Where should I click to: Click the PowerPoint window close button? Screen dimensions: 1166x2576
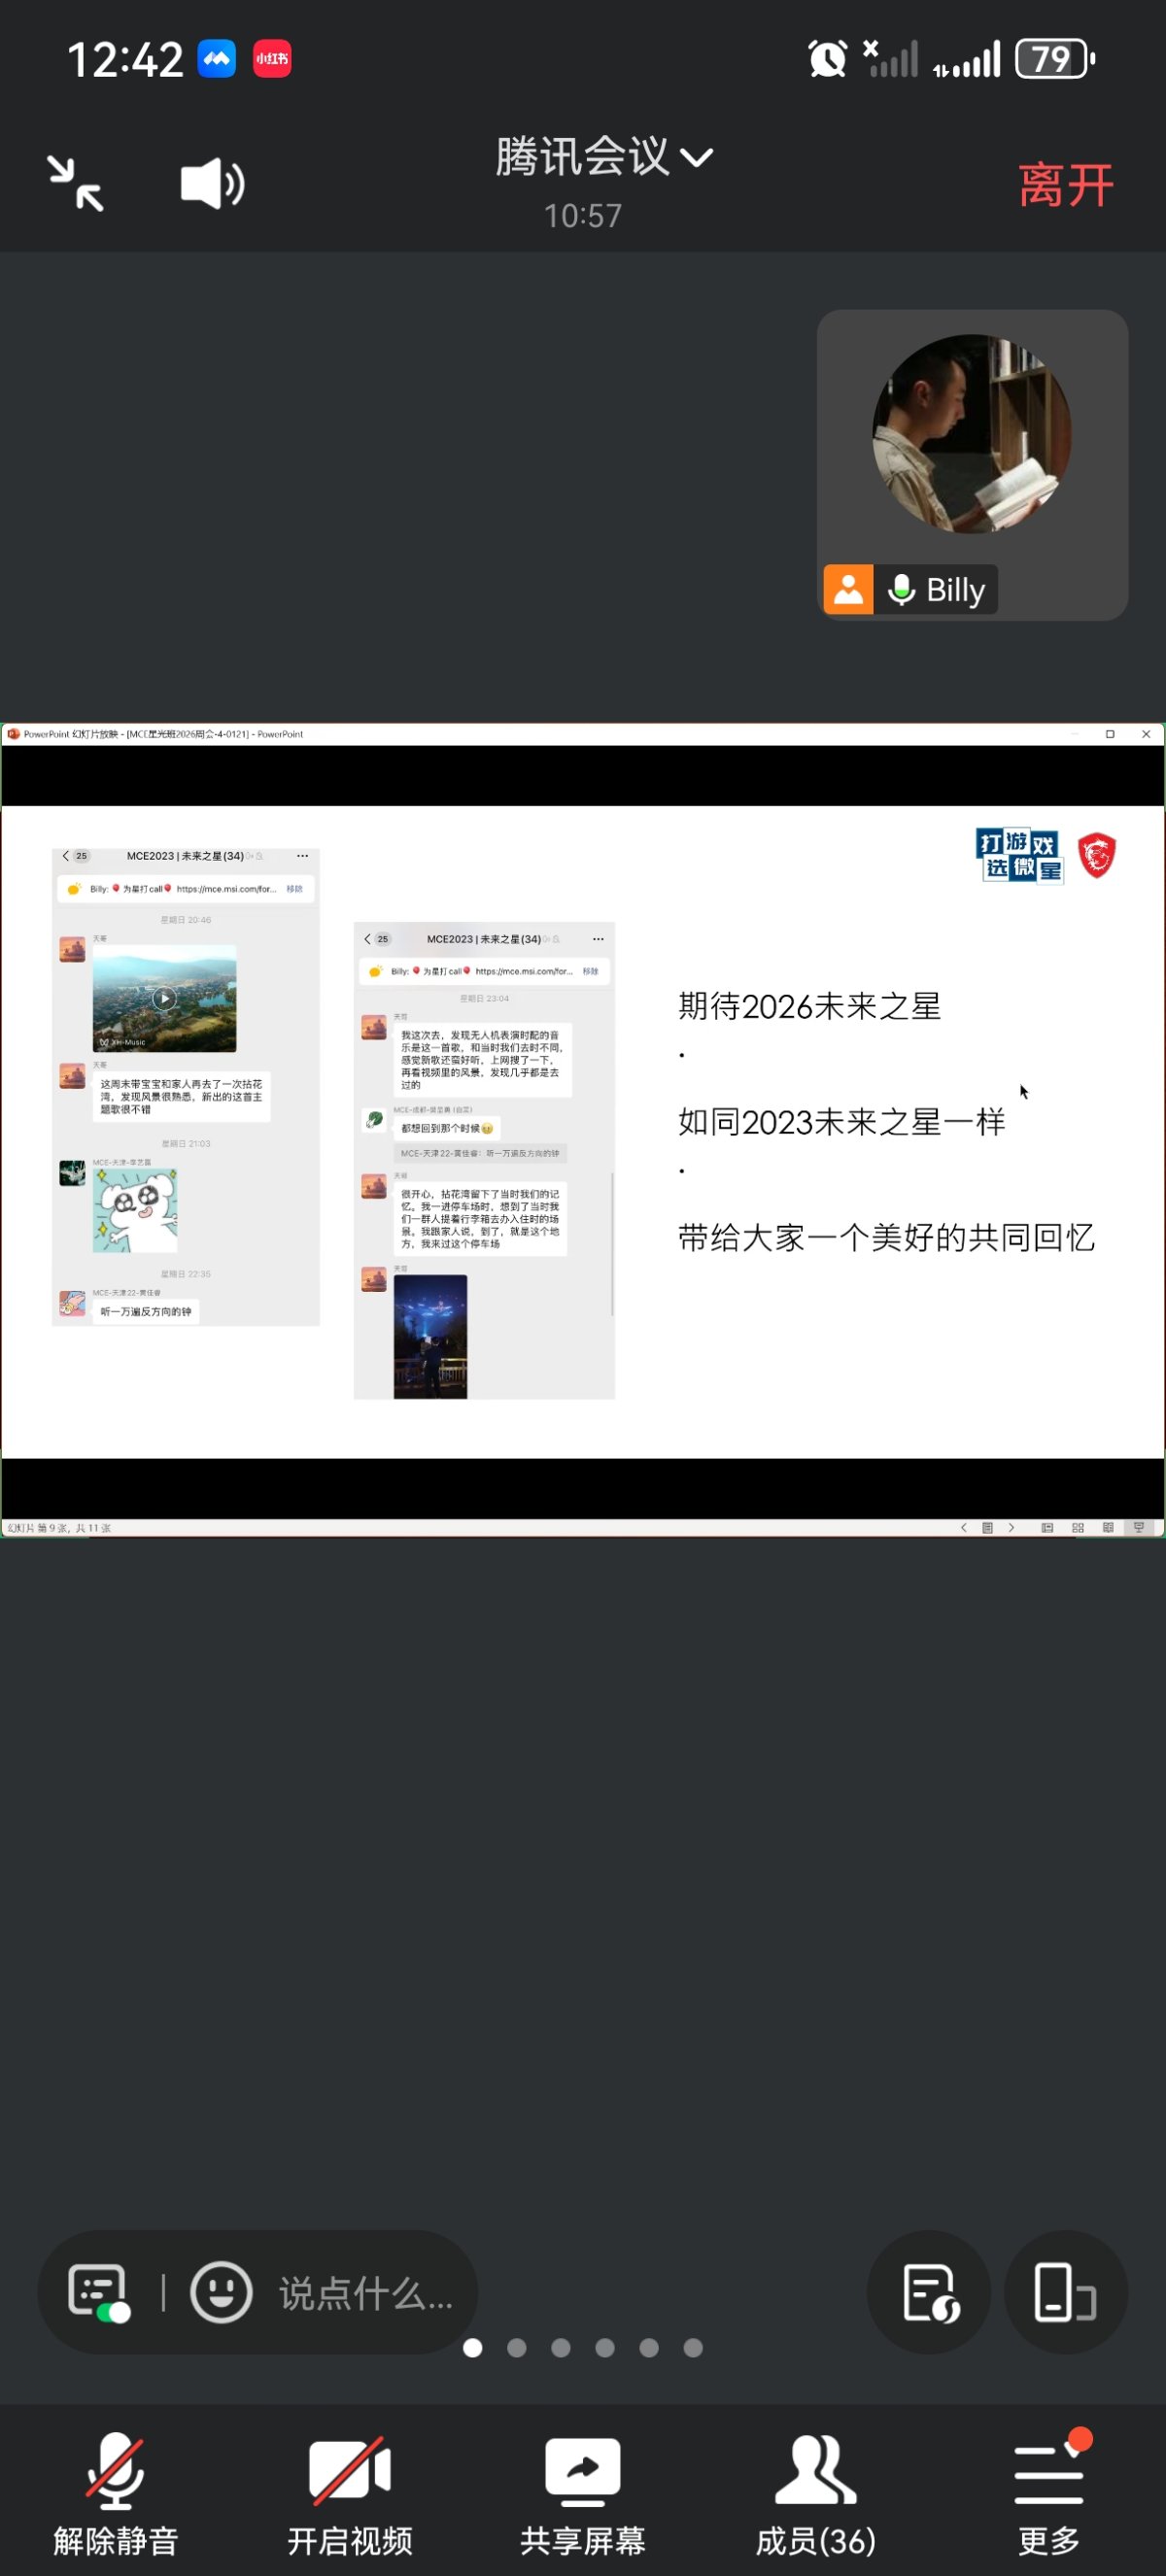coord(1146,734)
